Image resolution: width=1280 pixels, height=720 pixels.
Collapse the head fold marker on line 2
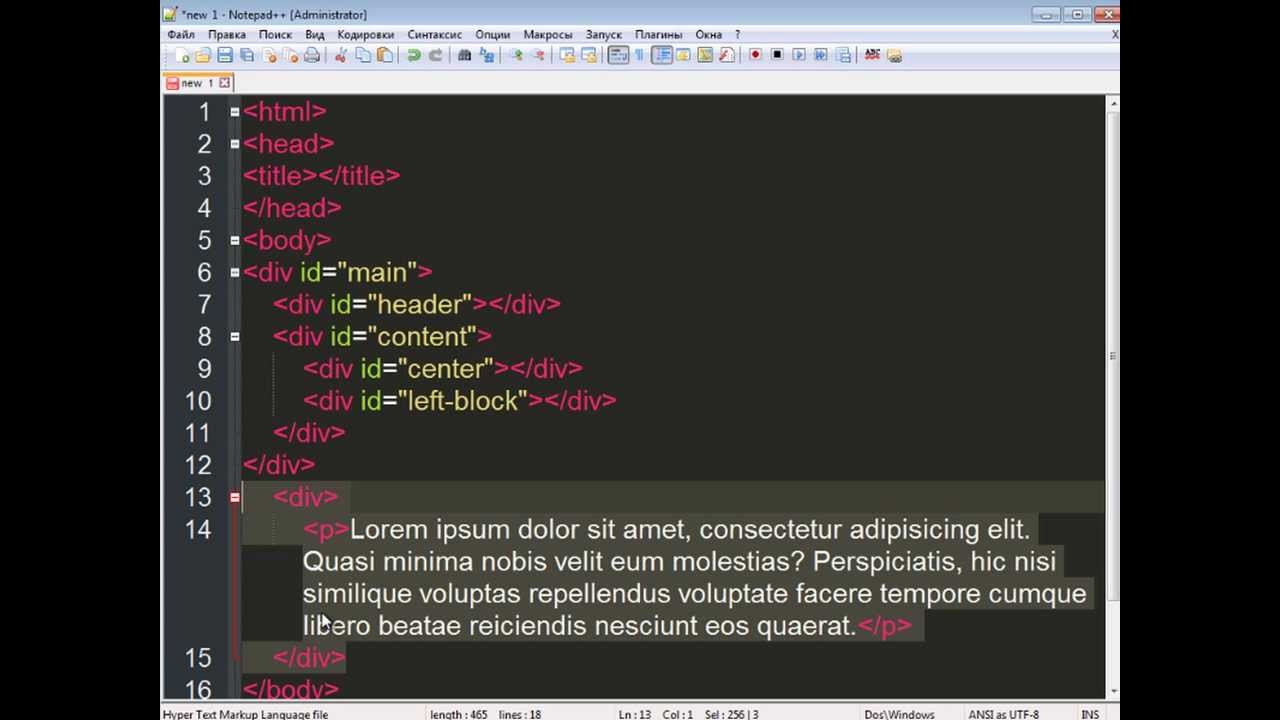click(x=235, y=144)
